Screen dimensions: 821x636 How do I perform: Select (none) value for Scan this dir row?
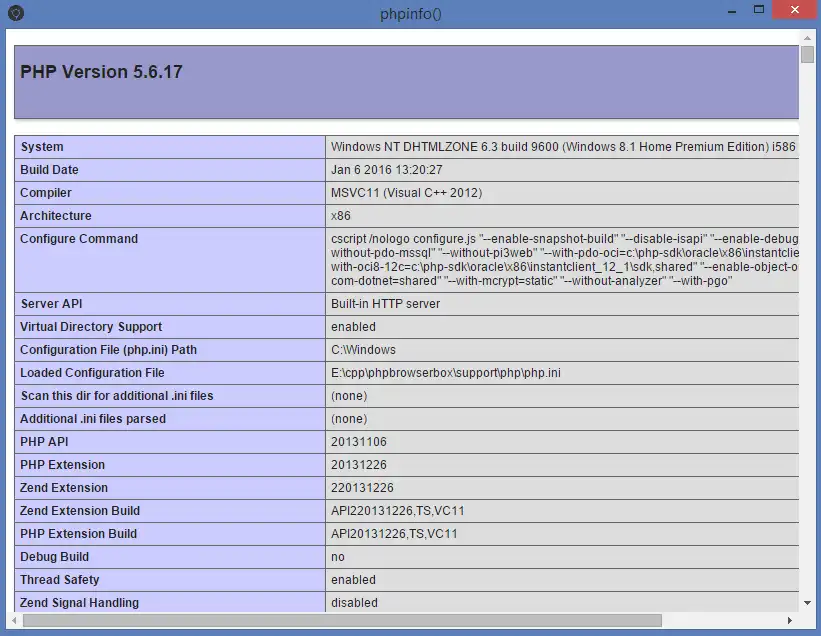pos(349,396)
